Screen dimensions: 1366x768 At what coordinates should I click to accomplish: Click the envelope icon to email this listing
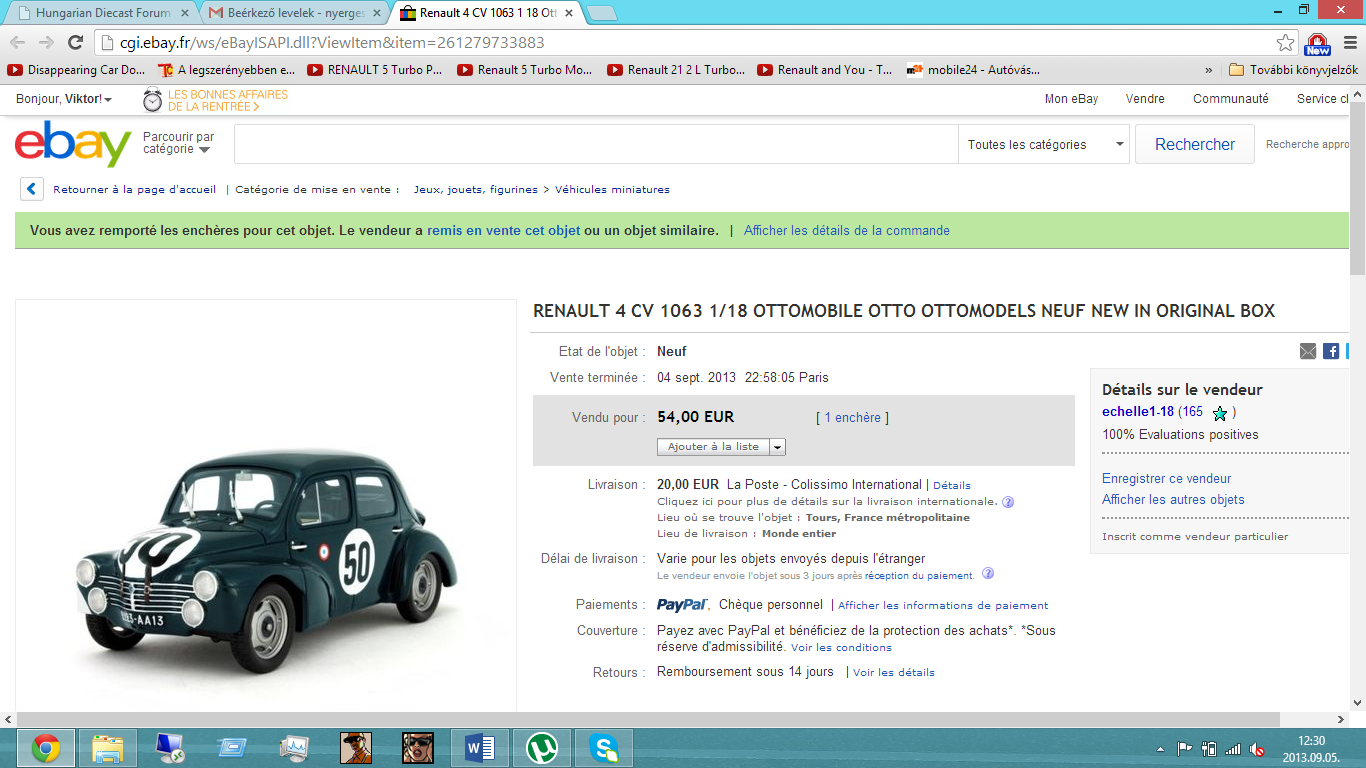click(x=1308, y=351)
